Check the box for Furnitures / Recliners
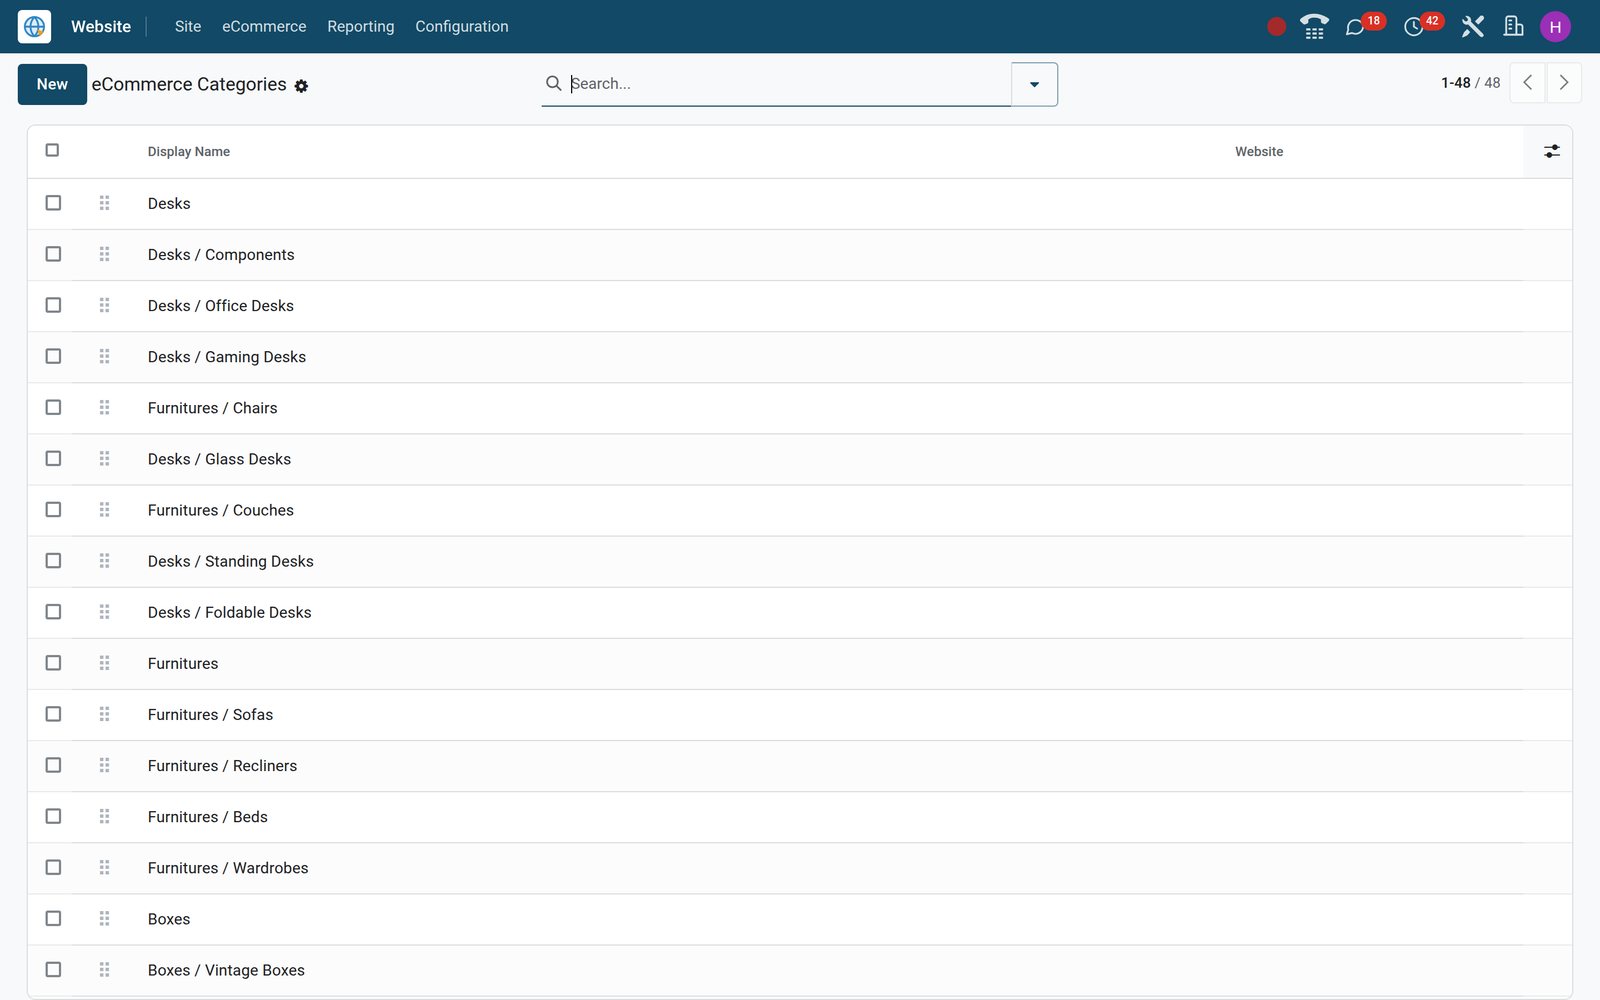Screen dimensions: 1600x1000 tap(53, 765)
